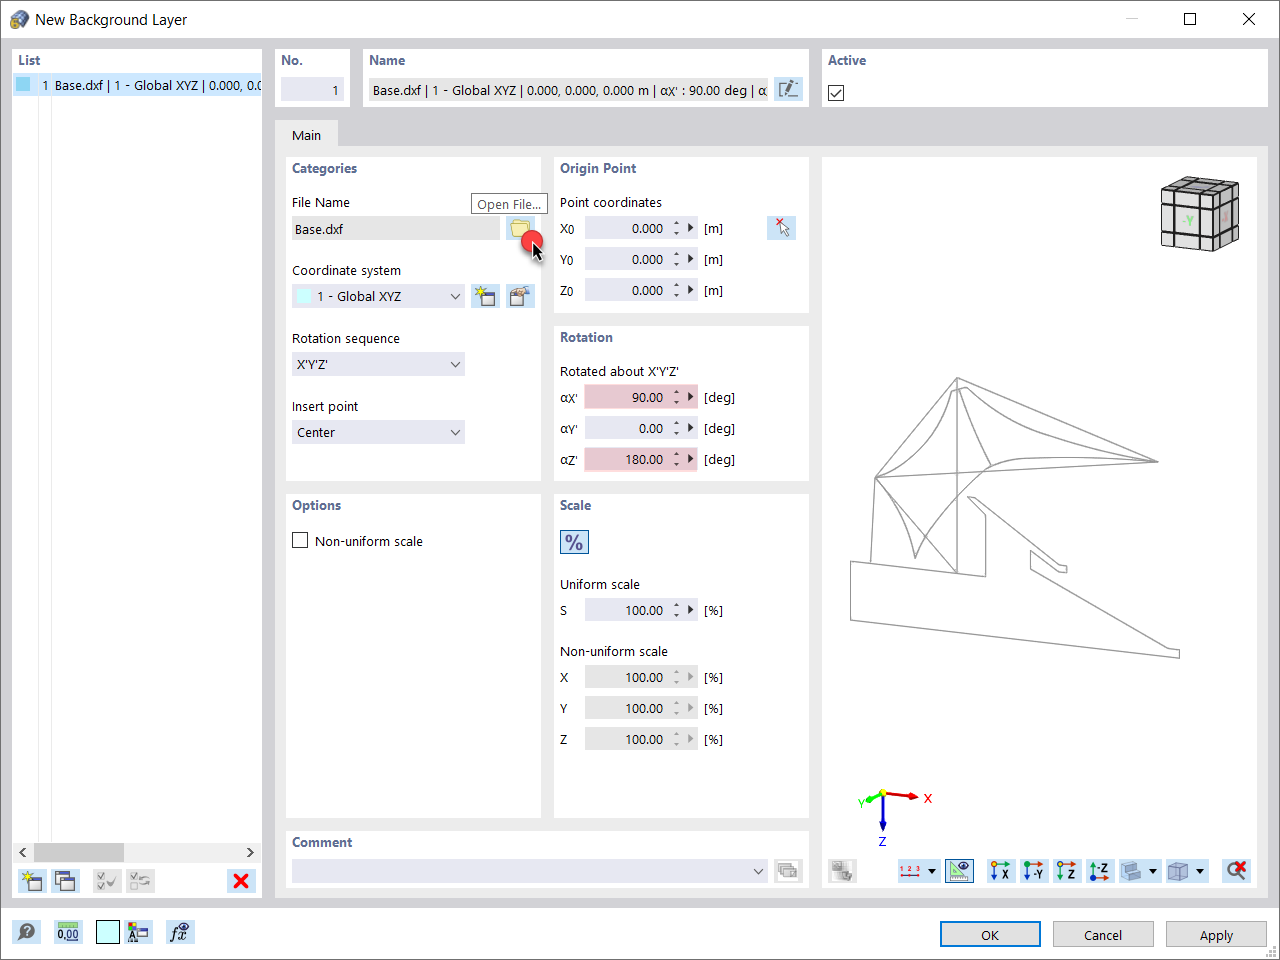
Task: Open uniform scale S arrow menu button
Action: (x=691, y=610)
